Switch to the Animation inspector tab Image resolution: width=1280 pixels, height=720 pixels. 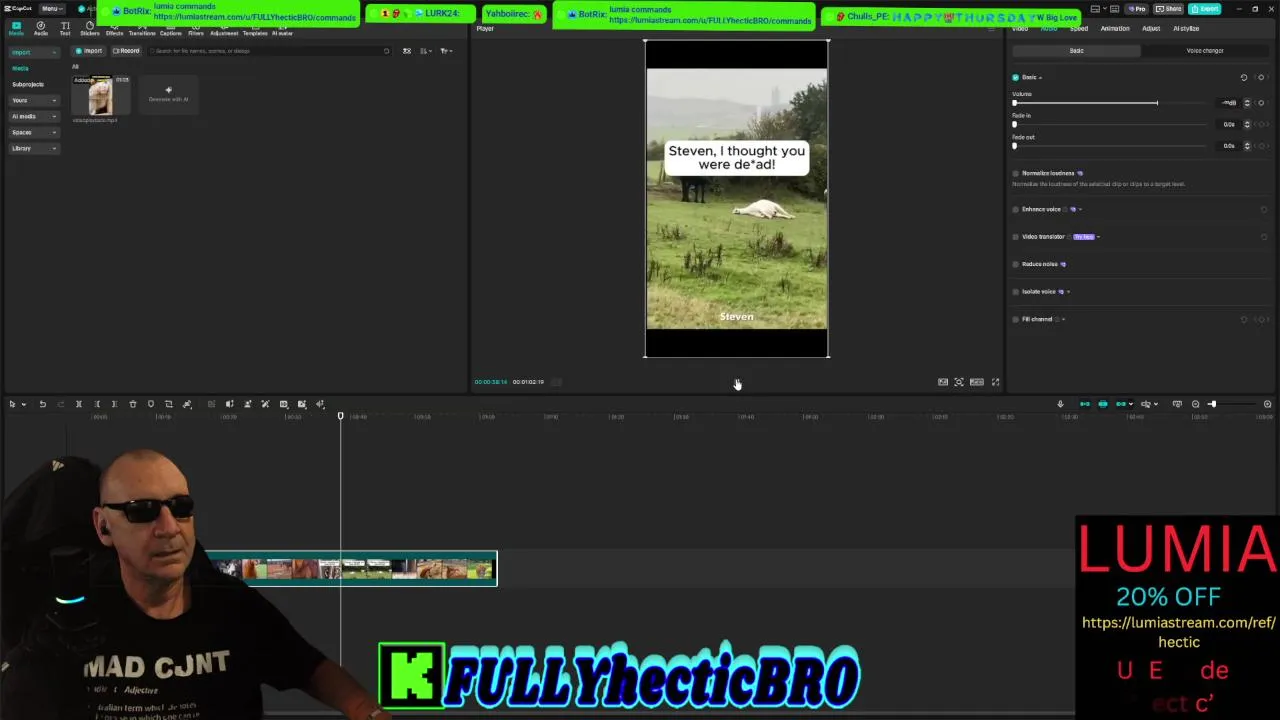(x=1115, y=28)
